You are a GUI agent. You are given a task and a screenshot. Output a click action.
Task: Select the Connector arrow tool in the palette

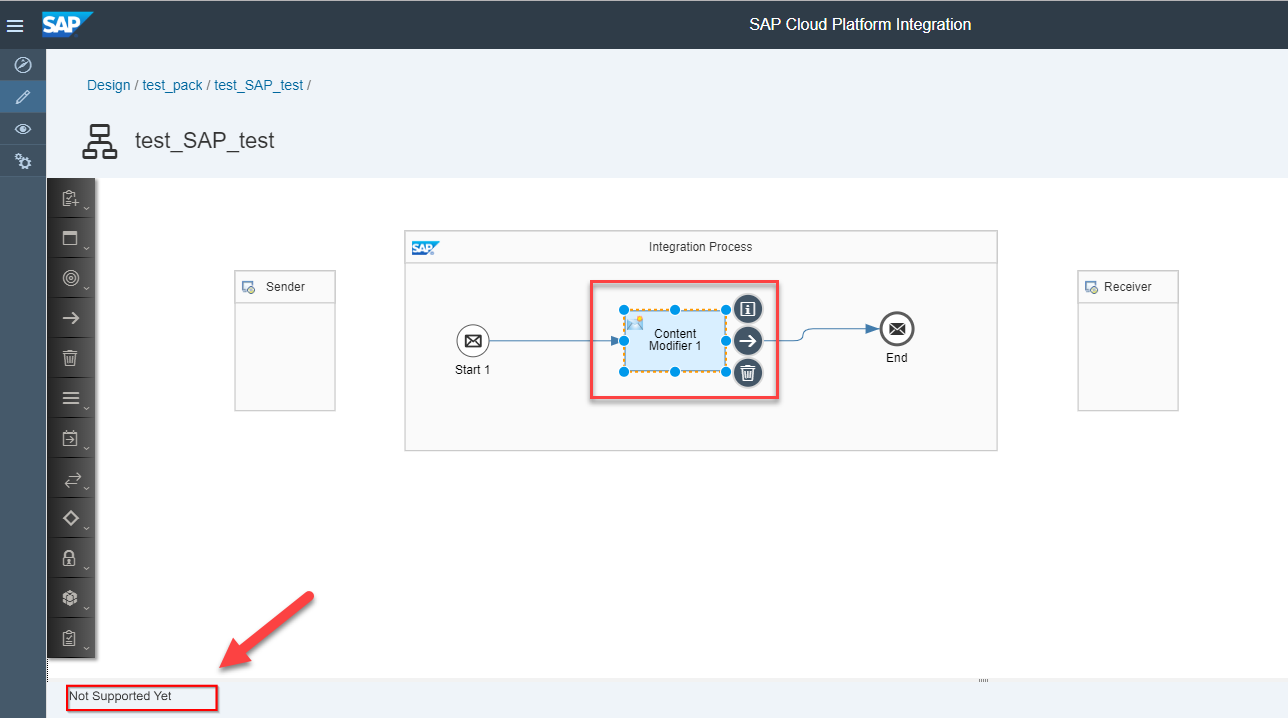[71, 318]
